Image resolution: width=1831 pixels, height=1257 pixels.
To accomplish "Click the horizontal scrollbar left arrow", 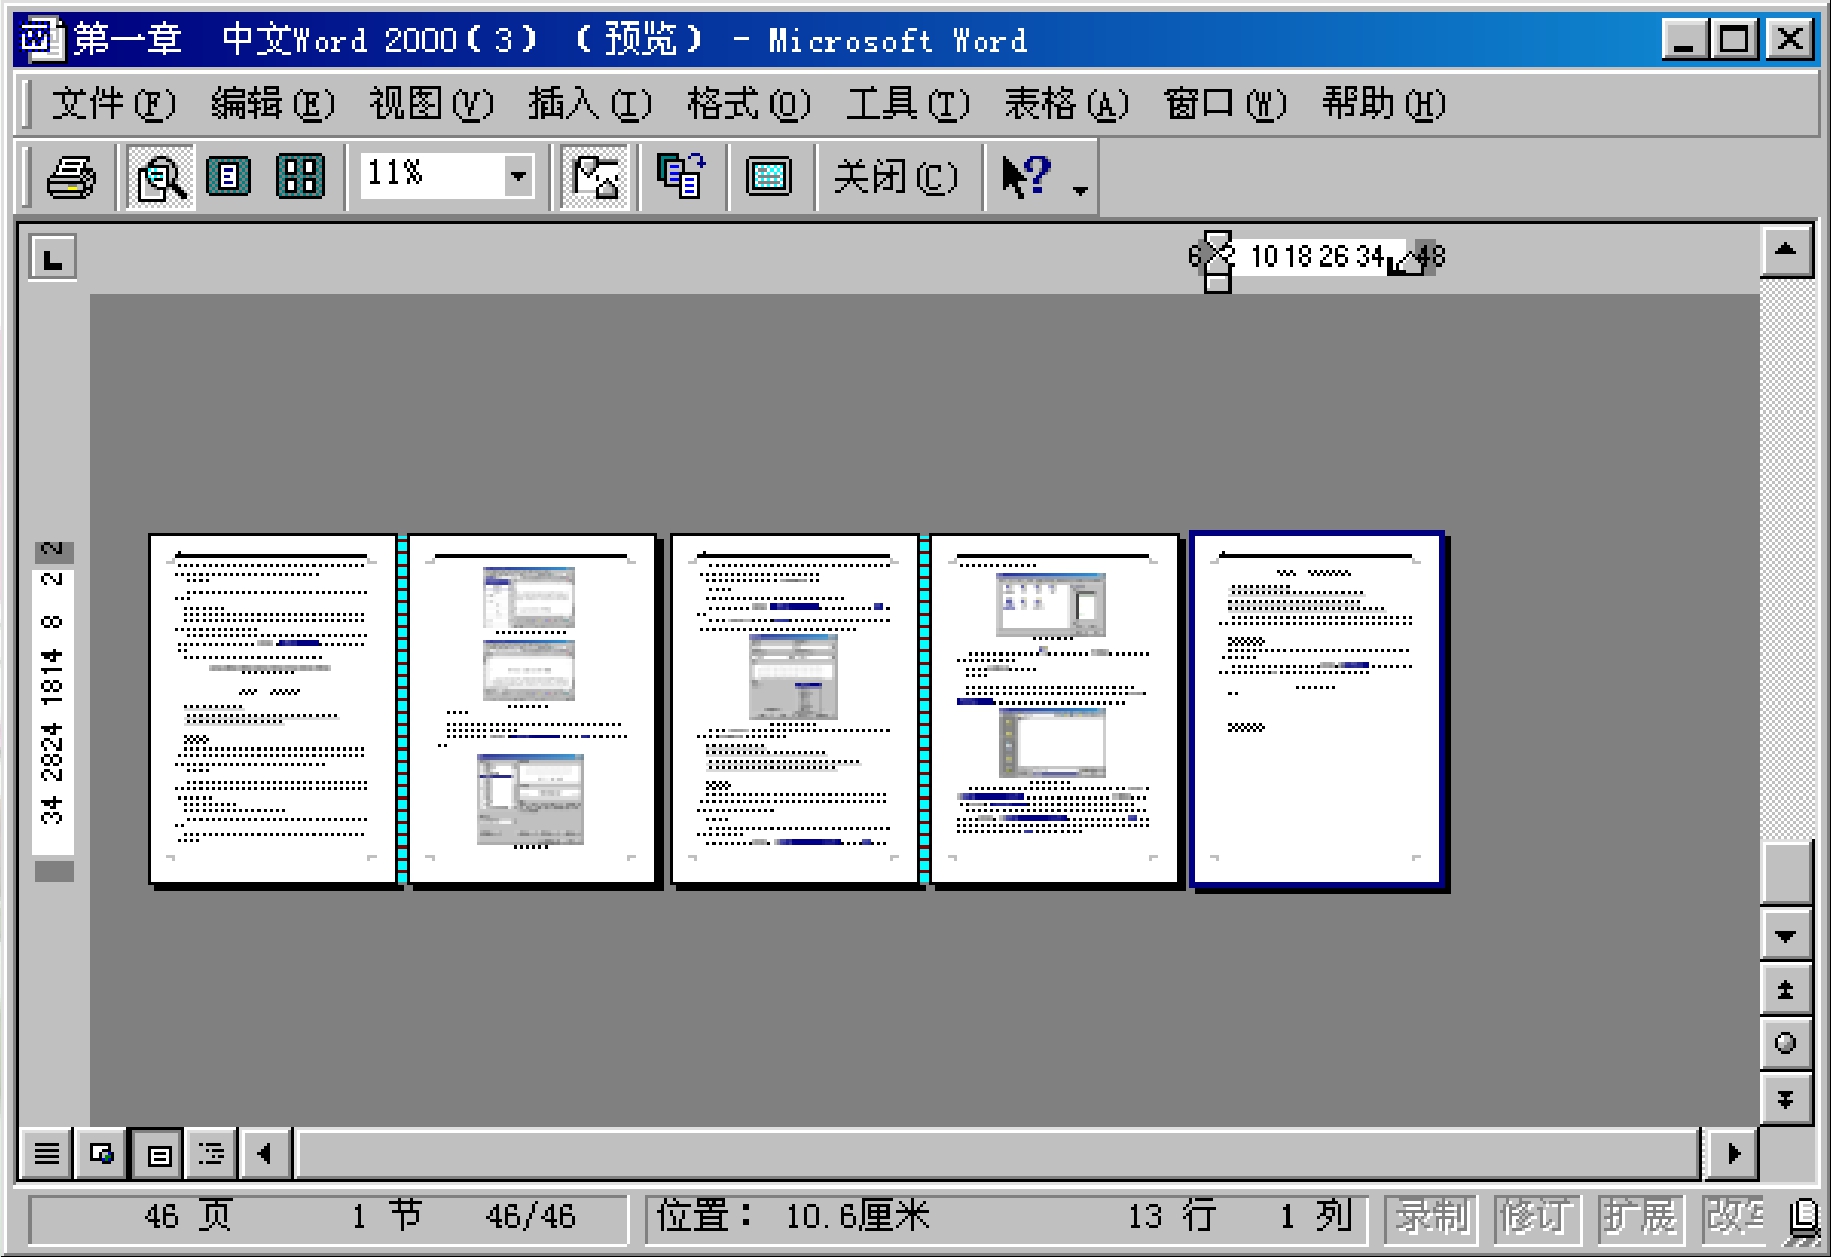I will [266, 1154].
